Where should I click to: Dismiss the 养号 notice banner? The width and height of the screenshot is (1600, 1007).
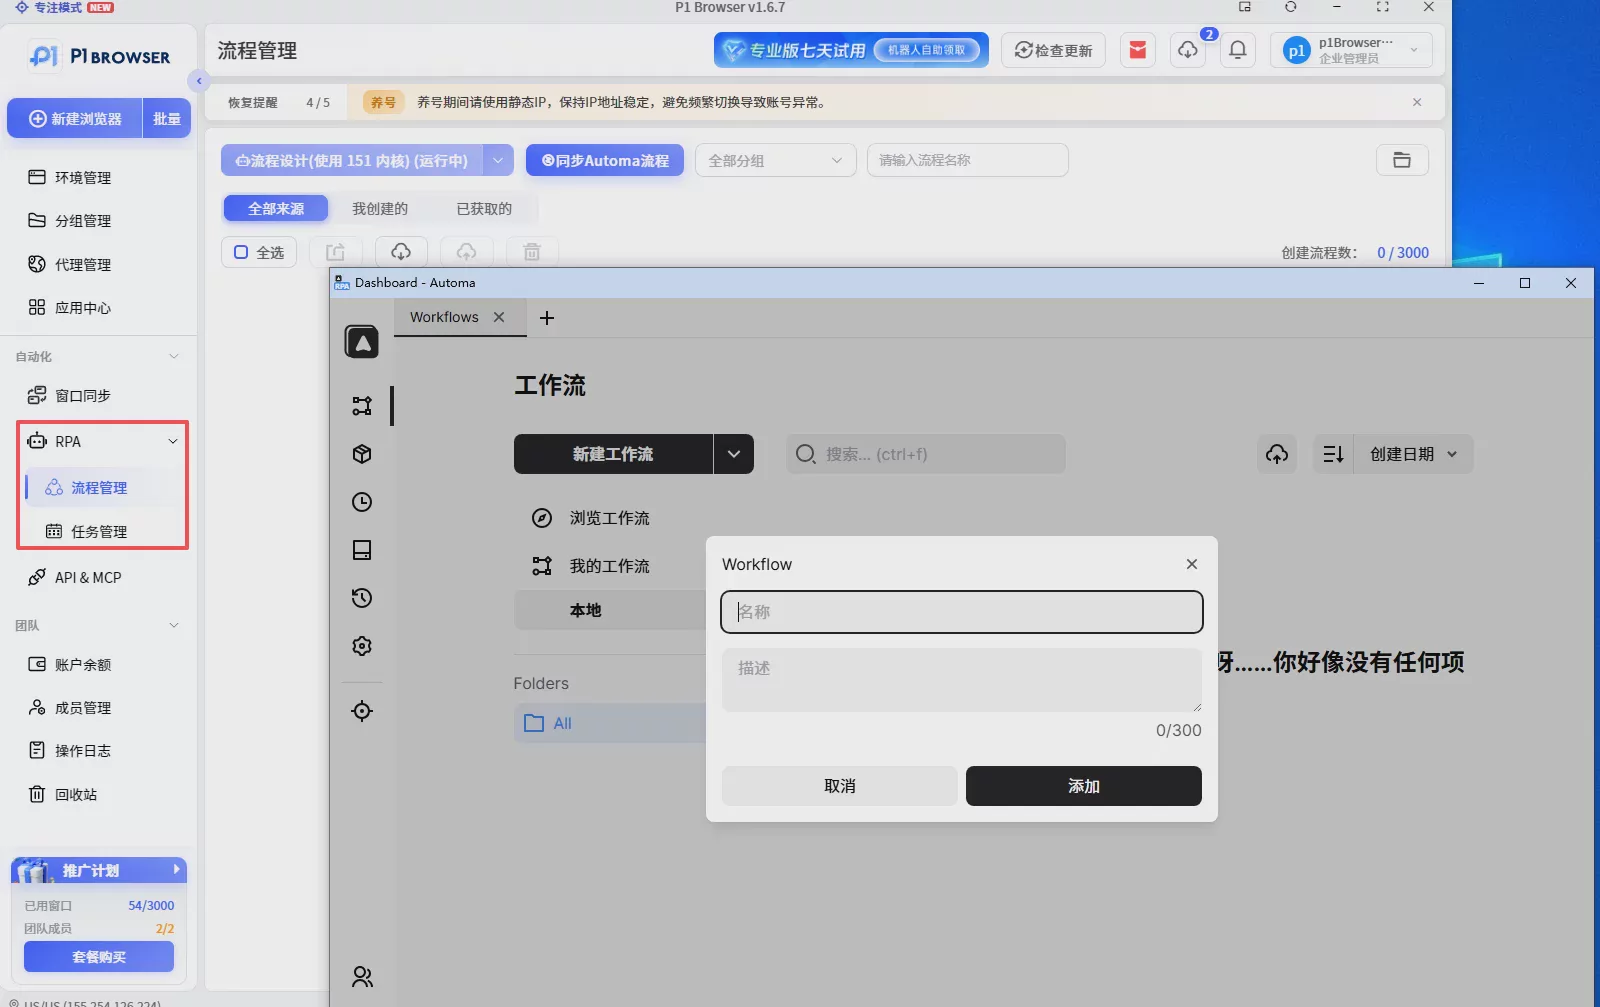[x=1417, y=102]
